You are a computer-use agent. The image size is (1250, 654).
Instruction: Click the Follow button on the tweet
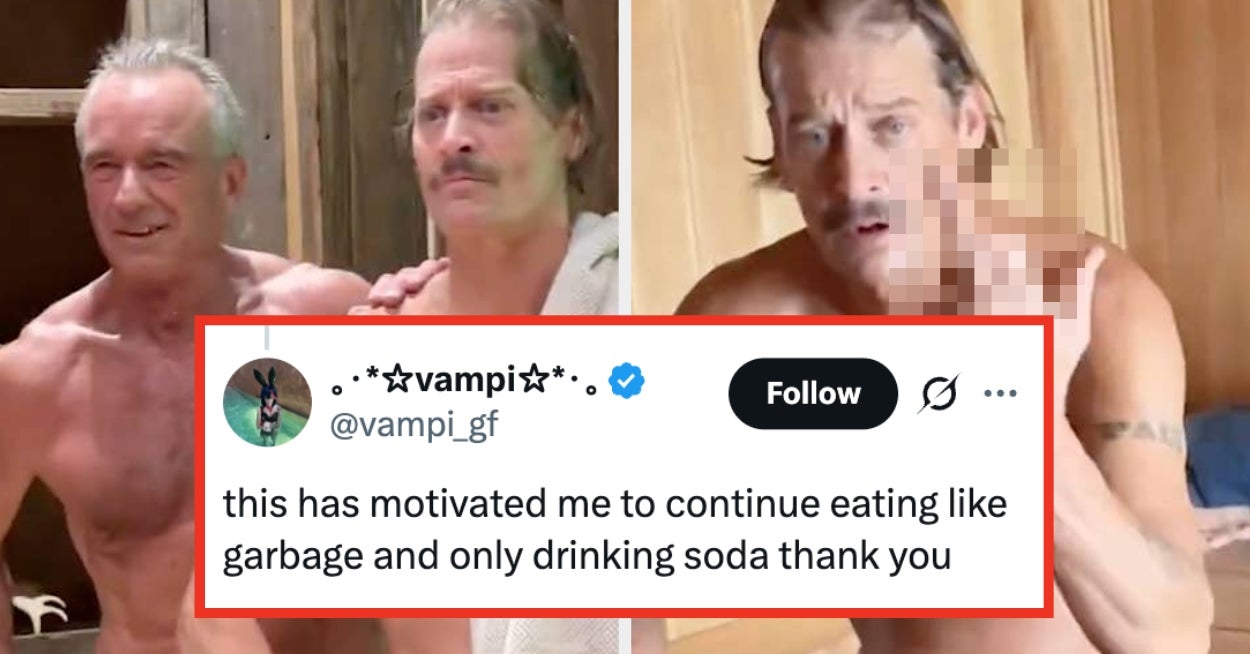(x=812, y=393)
